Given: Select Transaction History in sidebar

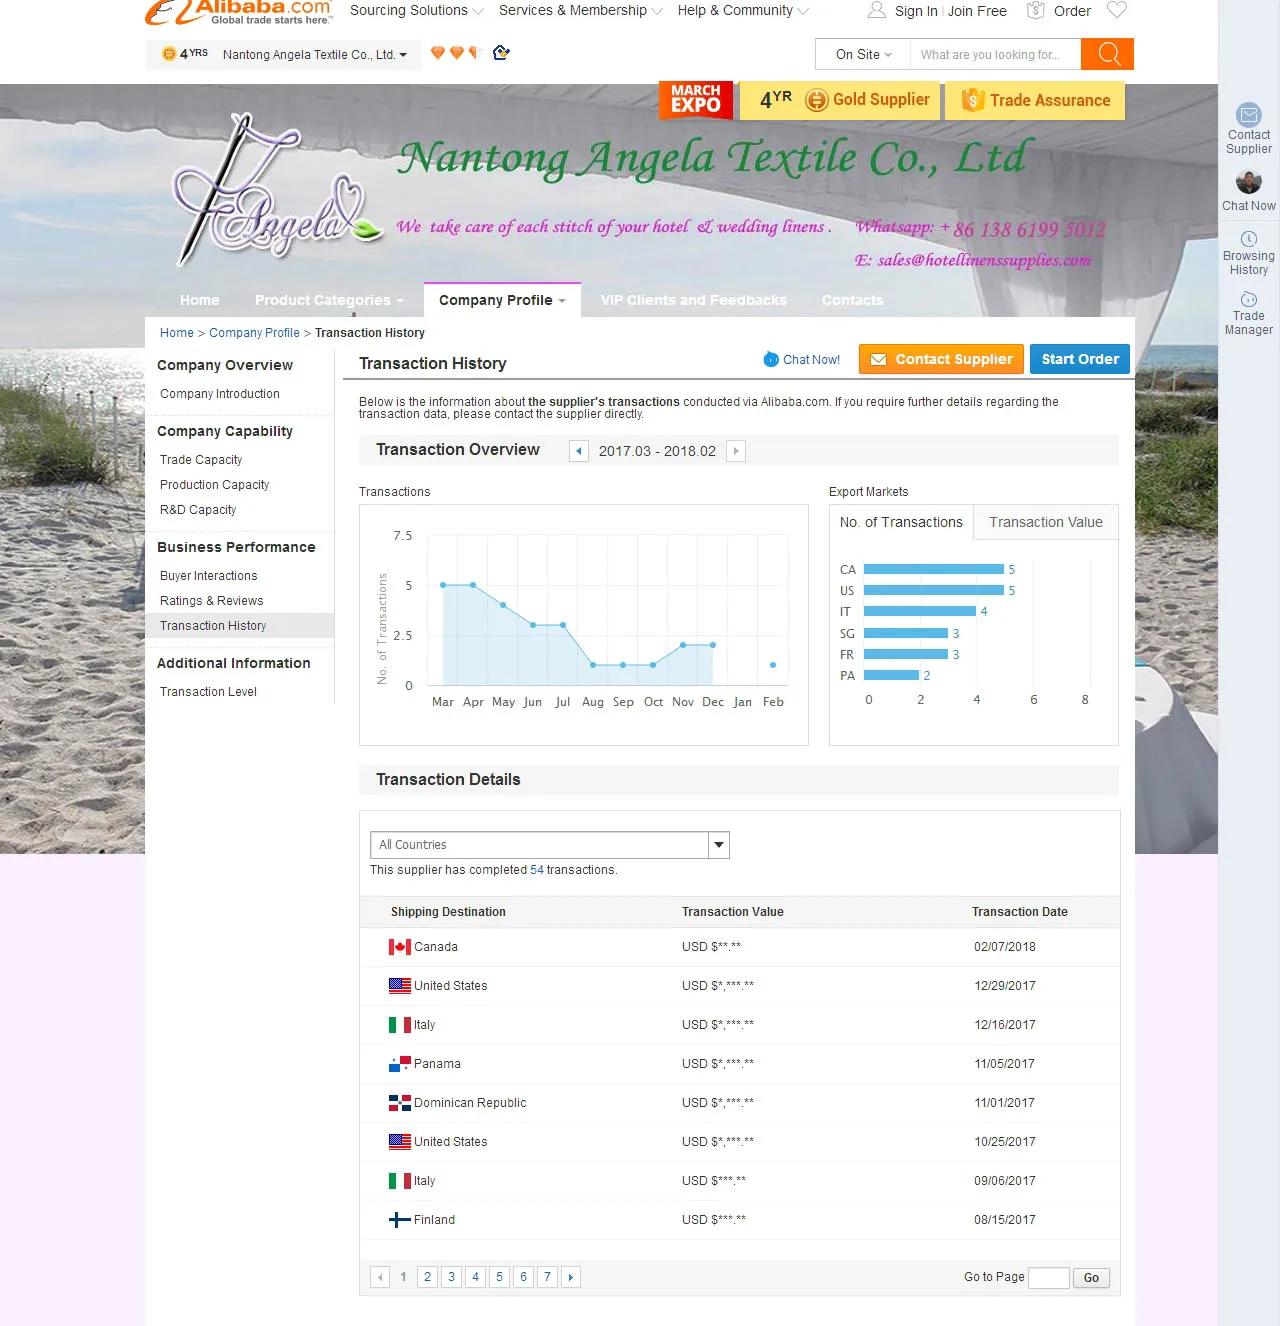Looking at the screenshot, I should click(240, 626).
